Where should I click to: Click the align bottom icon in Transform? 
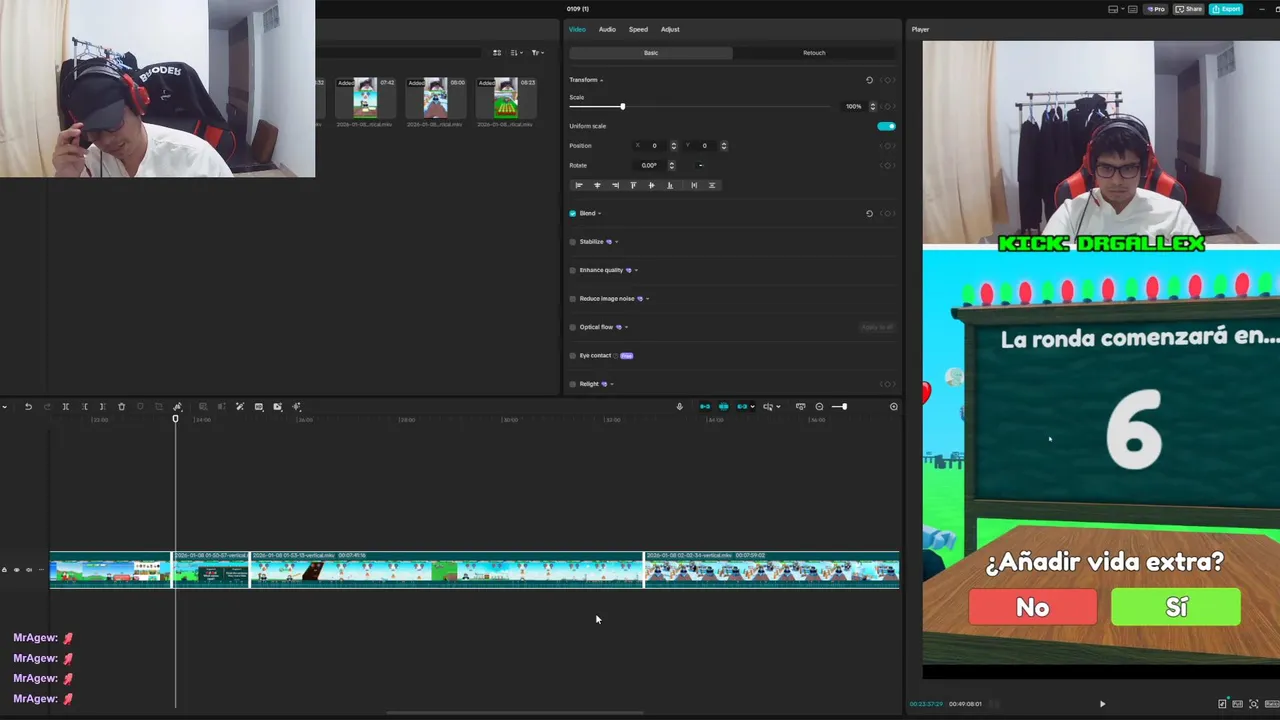(x=670, y=185)
